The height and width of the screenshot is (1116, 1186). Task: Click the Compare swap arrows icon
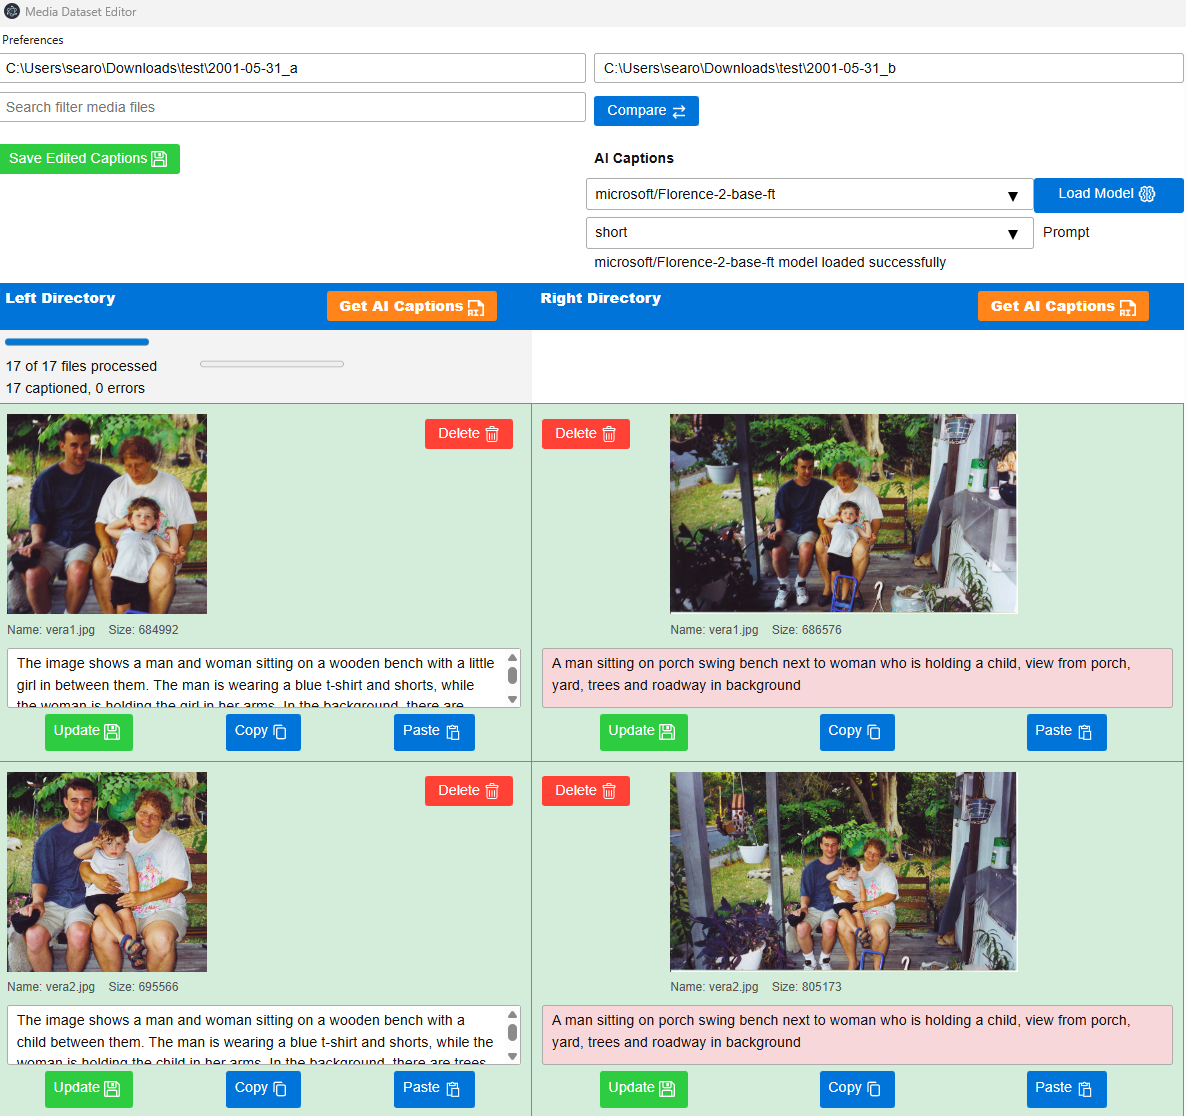[x=679, y=111]
